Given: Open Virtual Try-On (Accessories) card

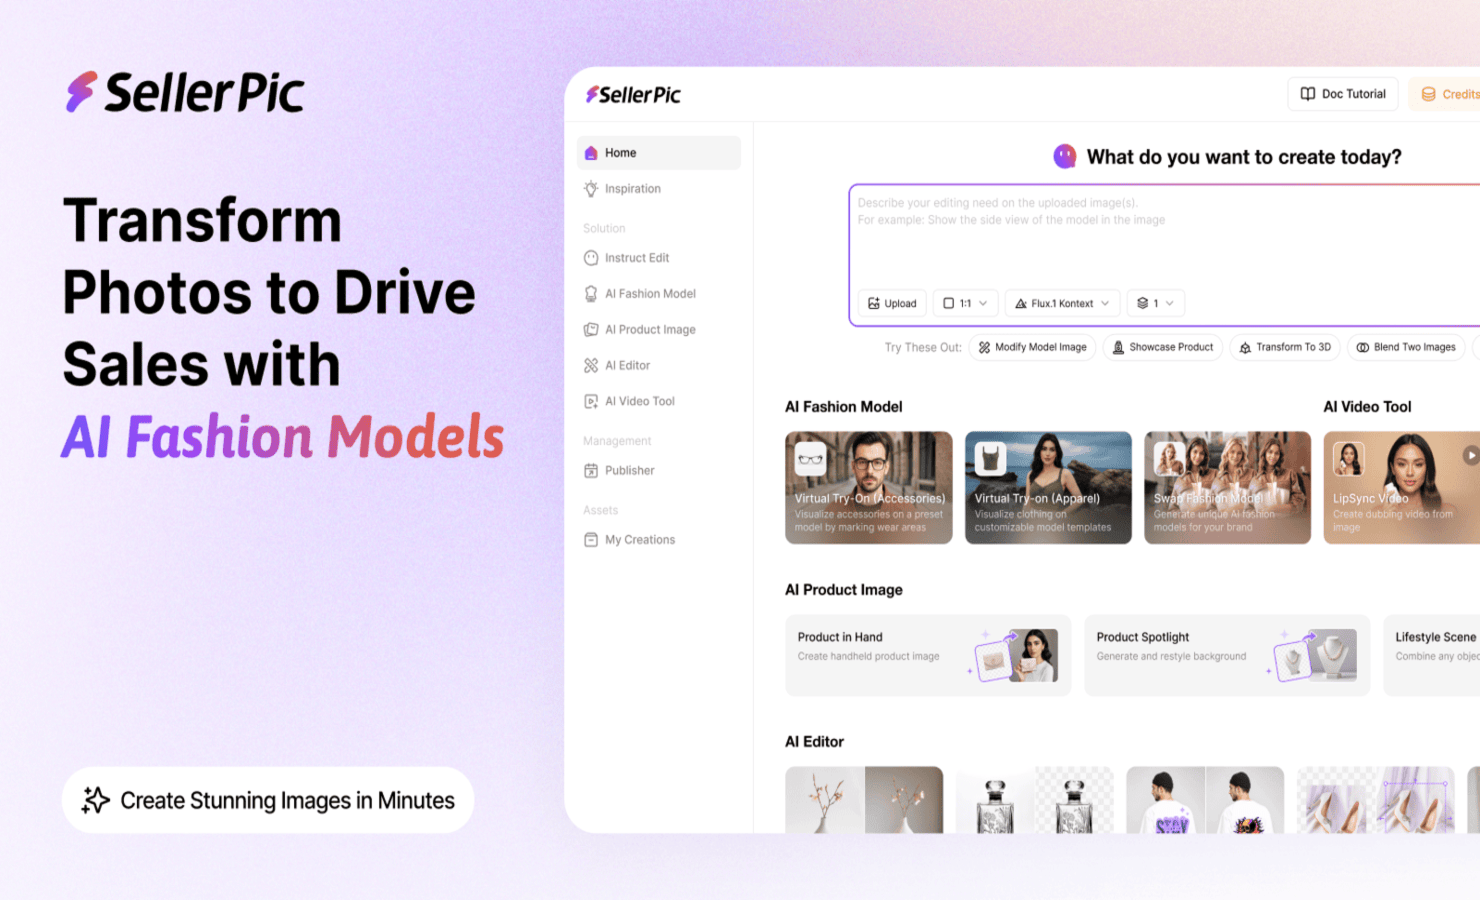Looking at the screenshot, I should point(868,488).
